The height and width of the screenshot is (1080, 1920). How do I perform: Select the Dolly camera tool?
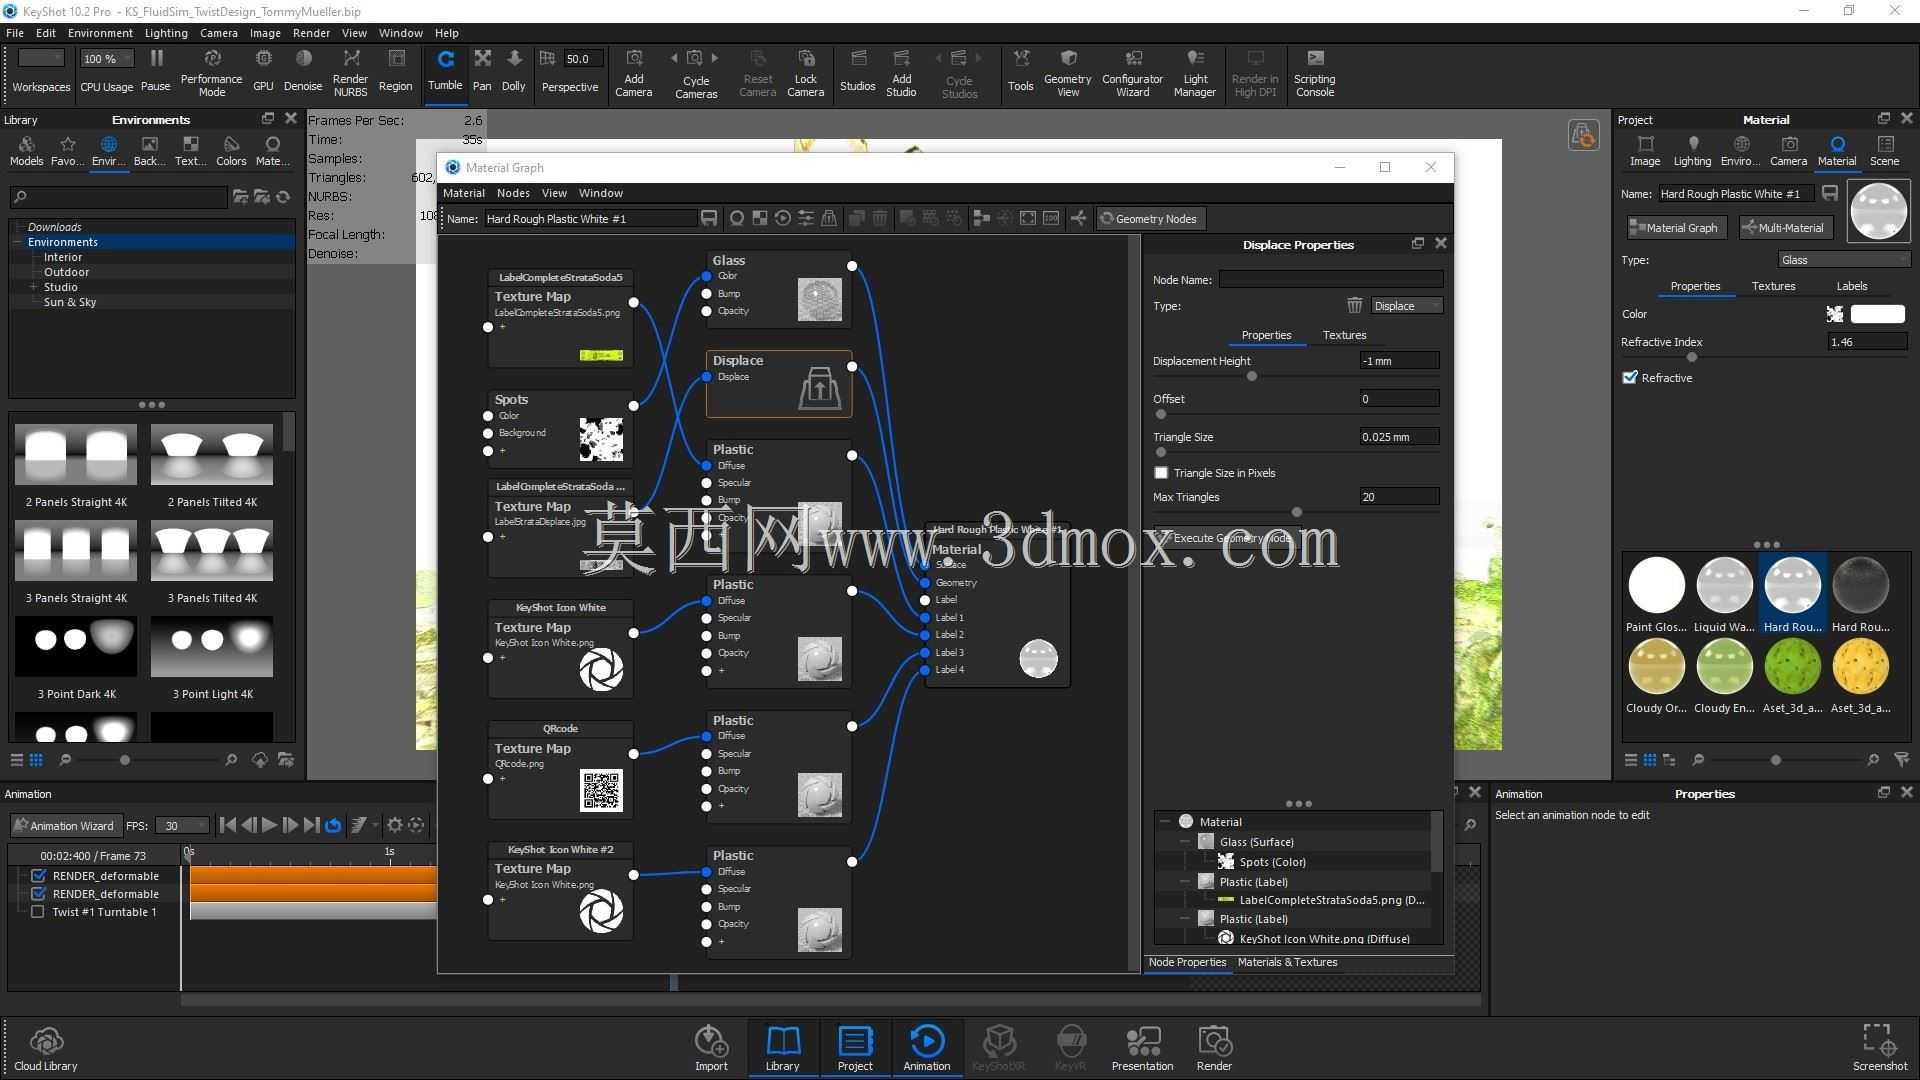(513, 72)
